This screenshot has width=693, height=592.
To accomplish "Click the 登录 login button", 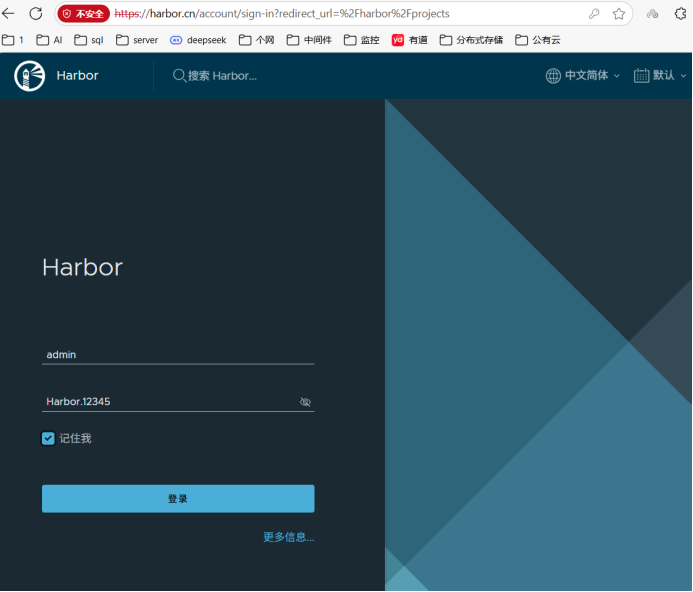I will 178,498.
